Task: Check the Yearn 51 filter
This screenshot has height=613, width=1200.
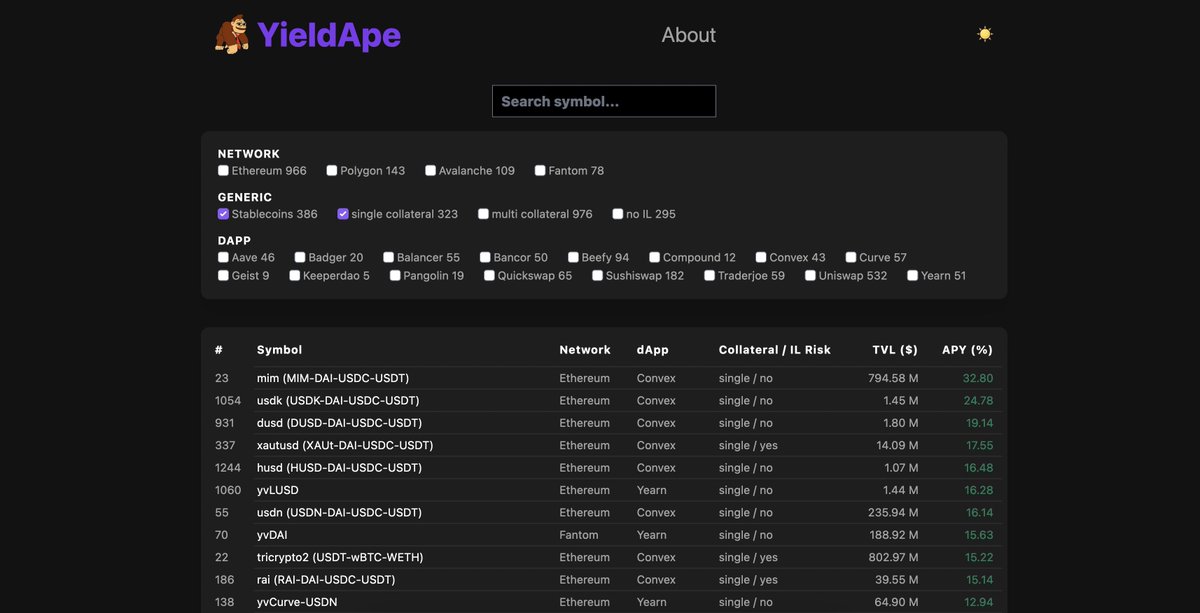Action: point(913,275)
